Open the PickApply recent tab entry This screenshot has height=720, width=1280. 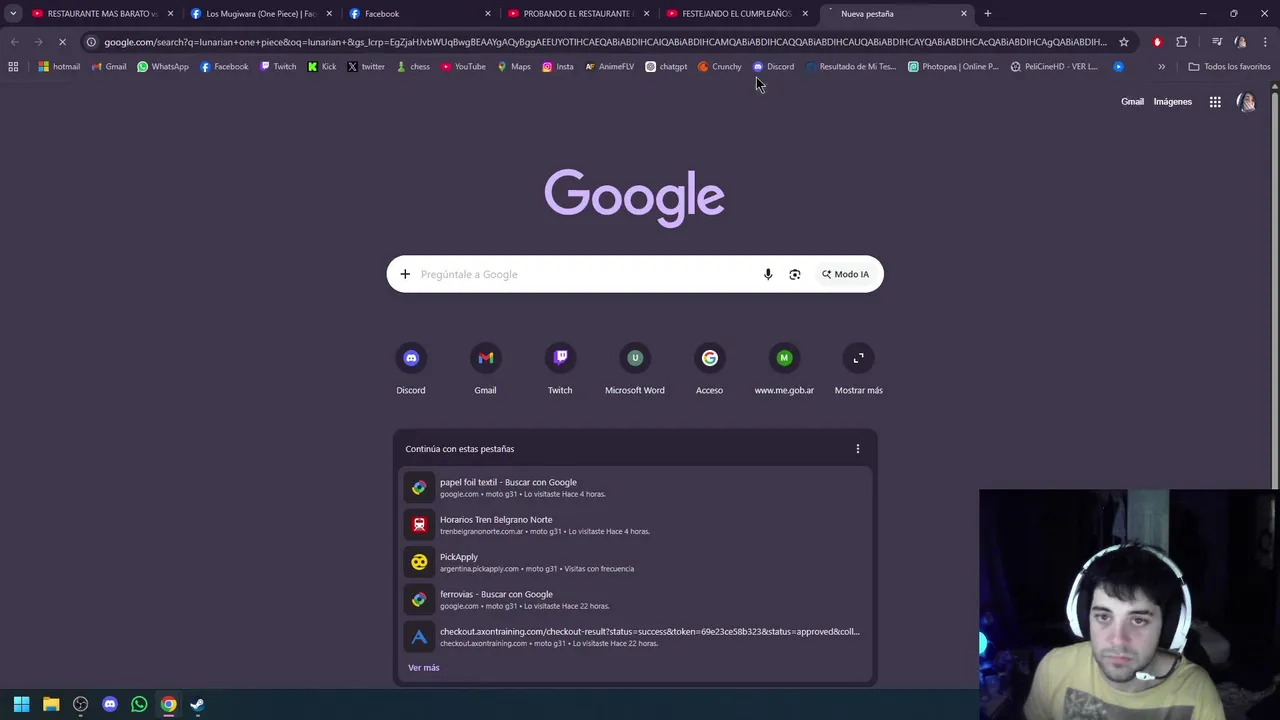[635, 562]
